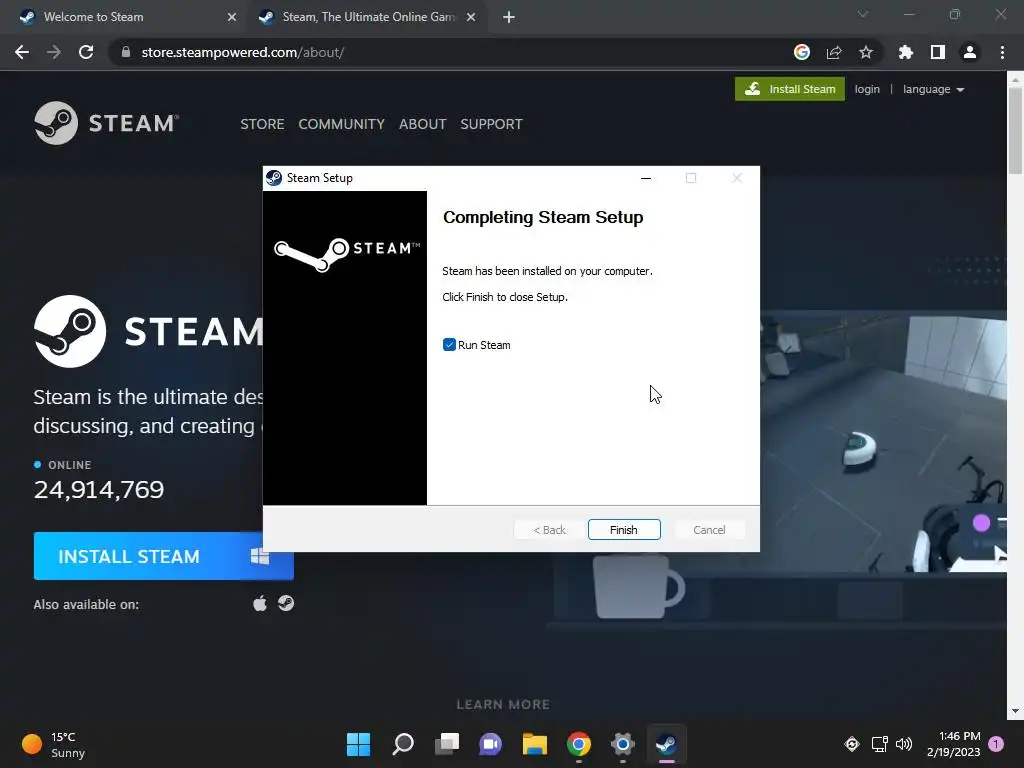The height and width of the screenshot is (768, 1024).
Task: Click the browser forward arrow
Action: click(x=54, y=52)
